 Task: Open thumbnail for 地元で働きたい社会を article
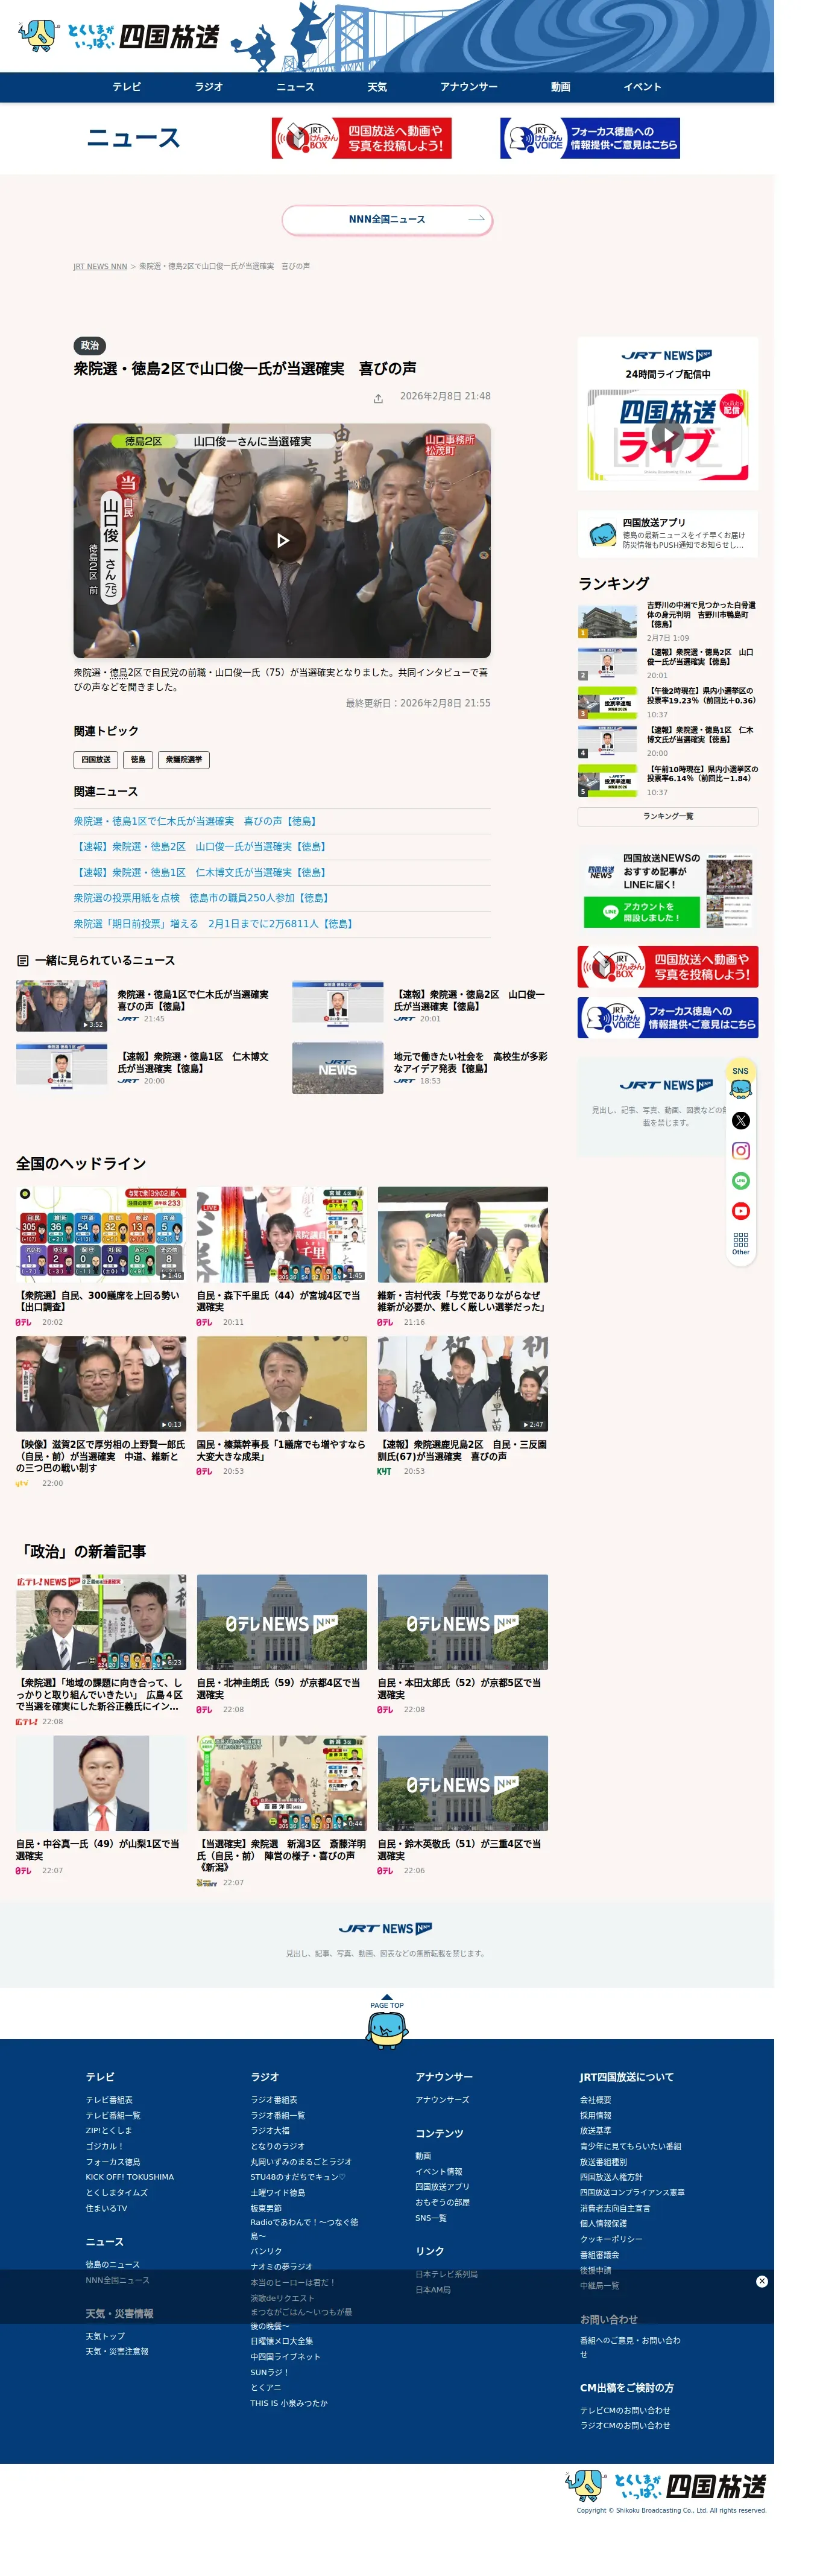tap(337, 1068)
